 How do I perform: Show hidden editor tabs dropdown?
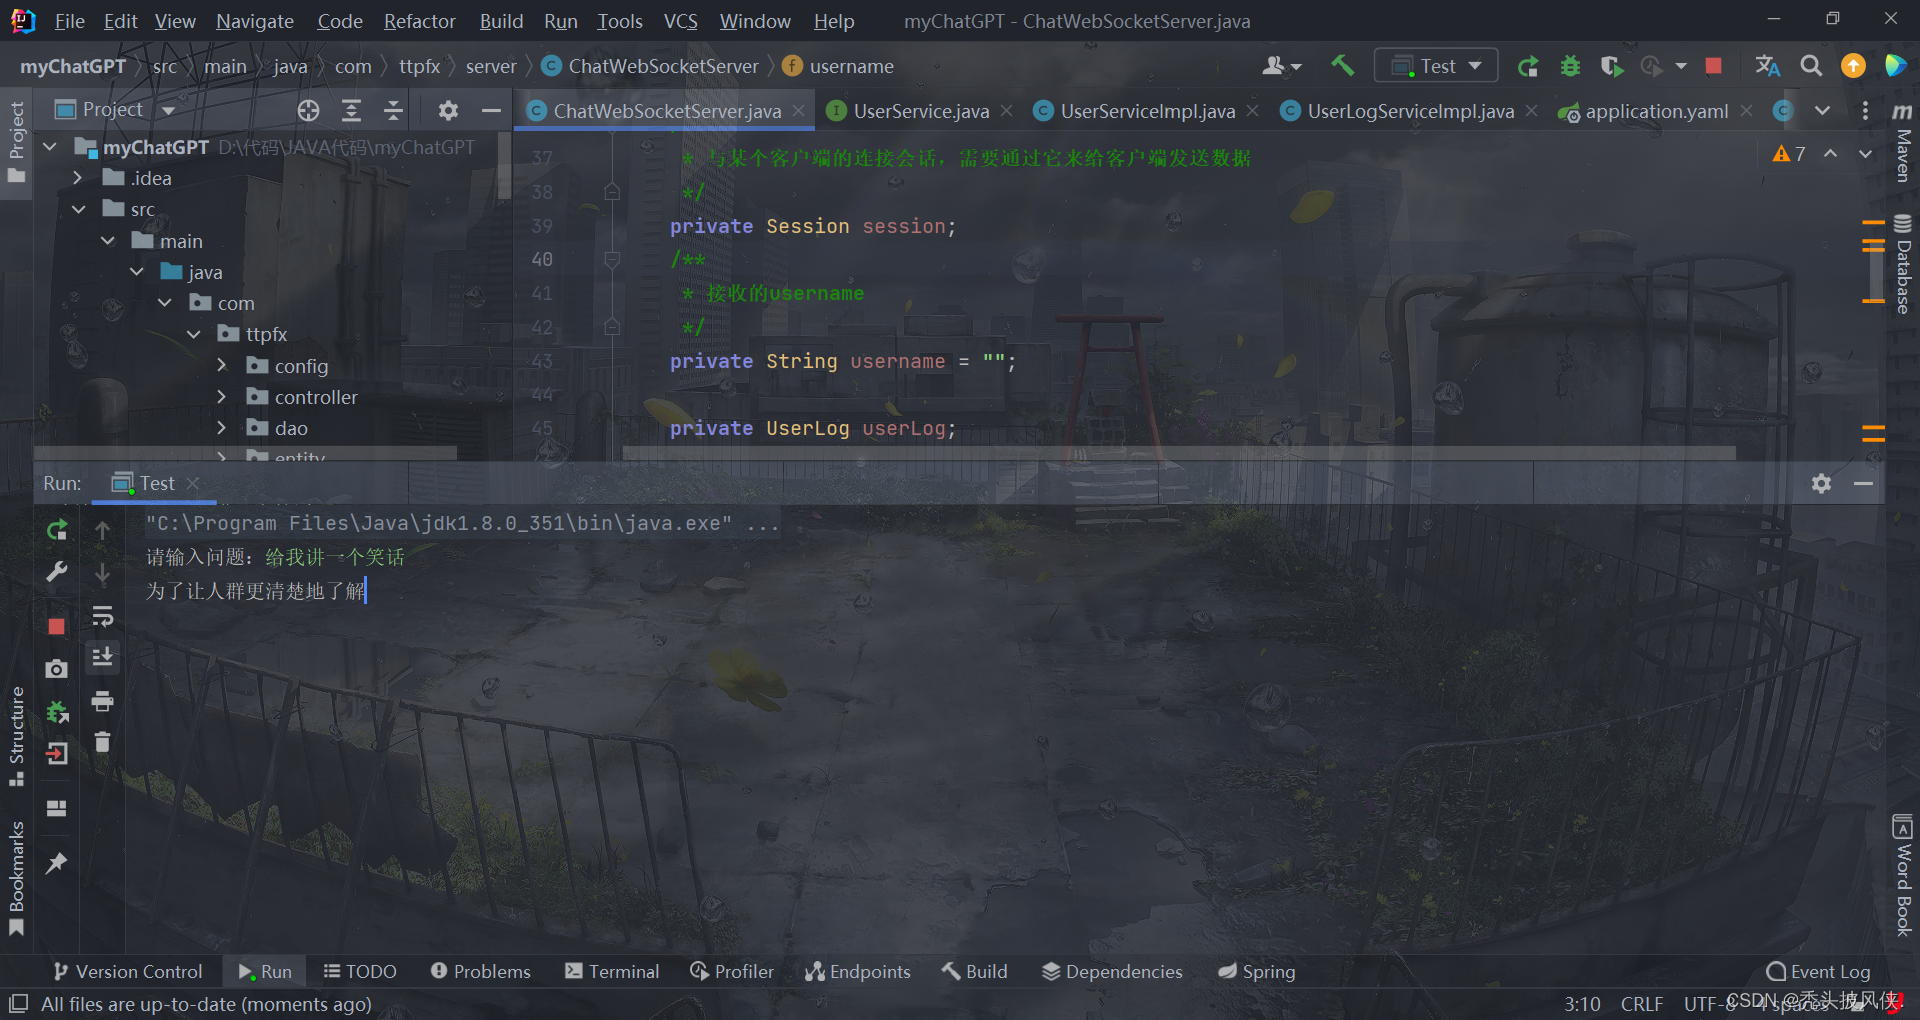click(x=1822, y=110)
